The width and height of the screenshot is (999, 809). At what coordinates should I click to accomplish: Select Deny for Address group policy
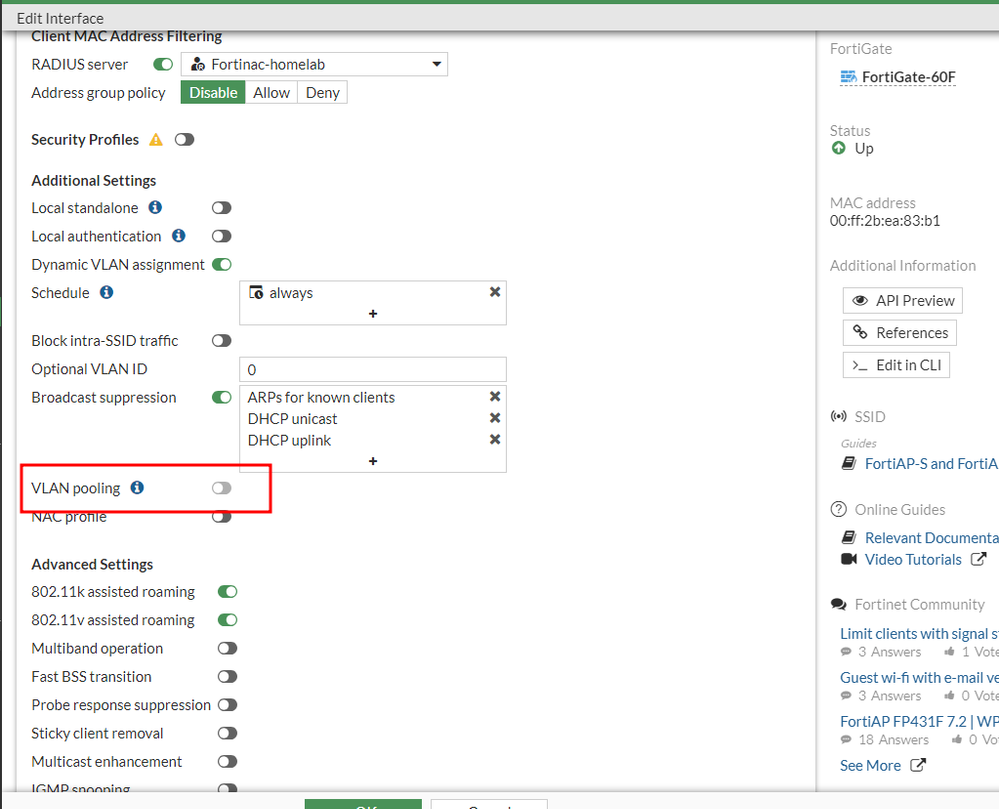coord(322,92)
